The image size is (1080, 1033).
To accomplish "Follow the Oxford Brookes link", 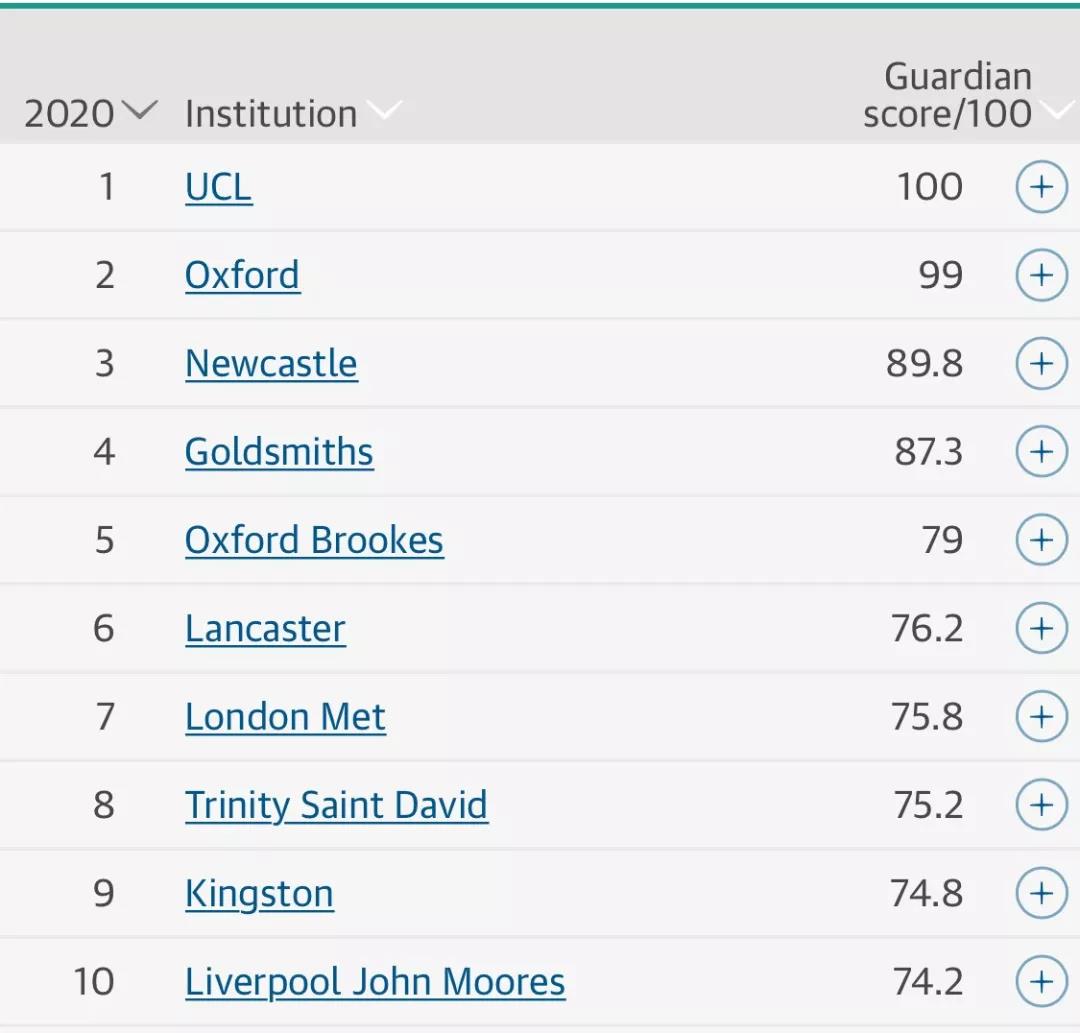I will [x=314, y=541].
